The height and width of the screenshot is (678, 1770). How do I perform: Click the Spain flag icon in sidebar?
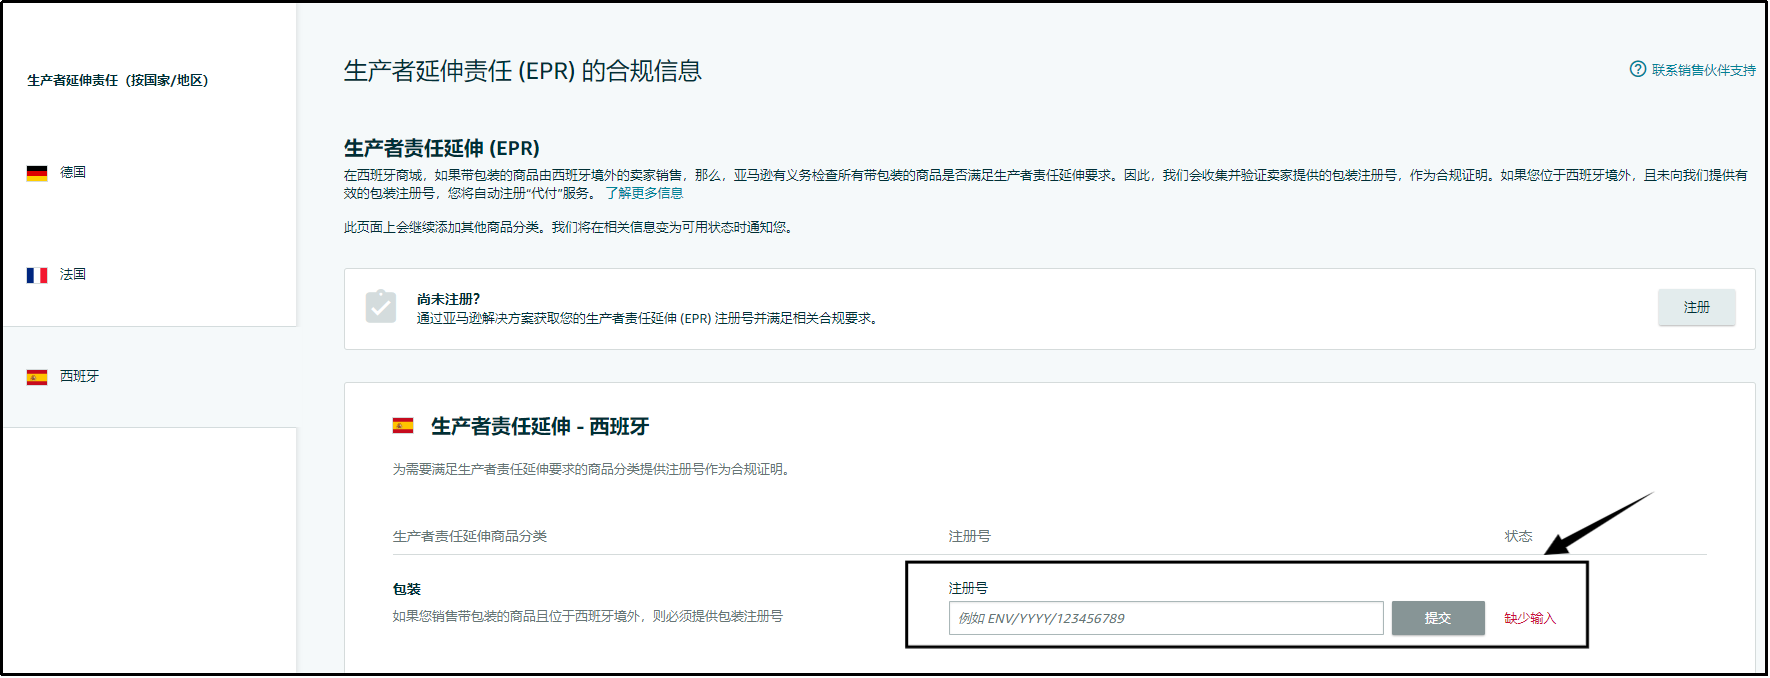point(37,377)
